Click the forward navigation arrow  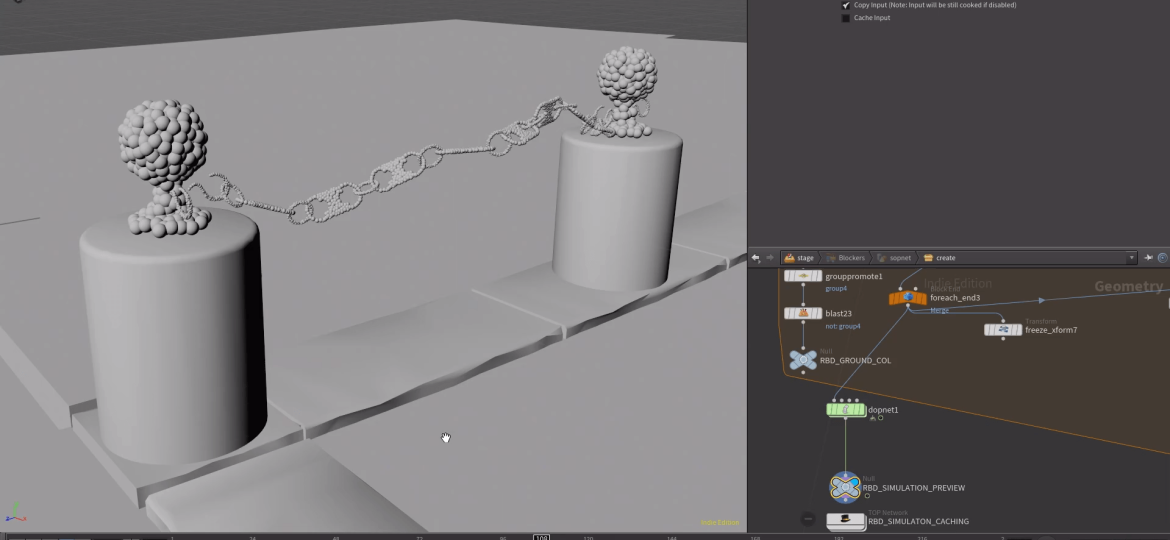point(768,258)
